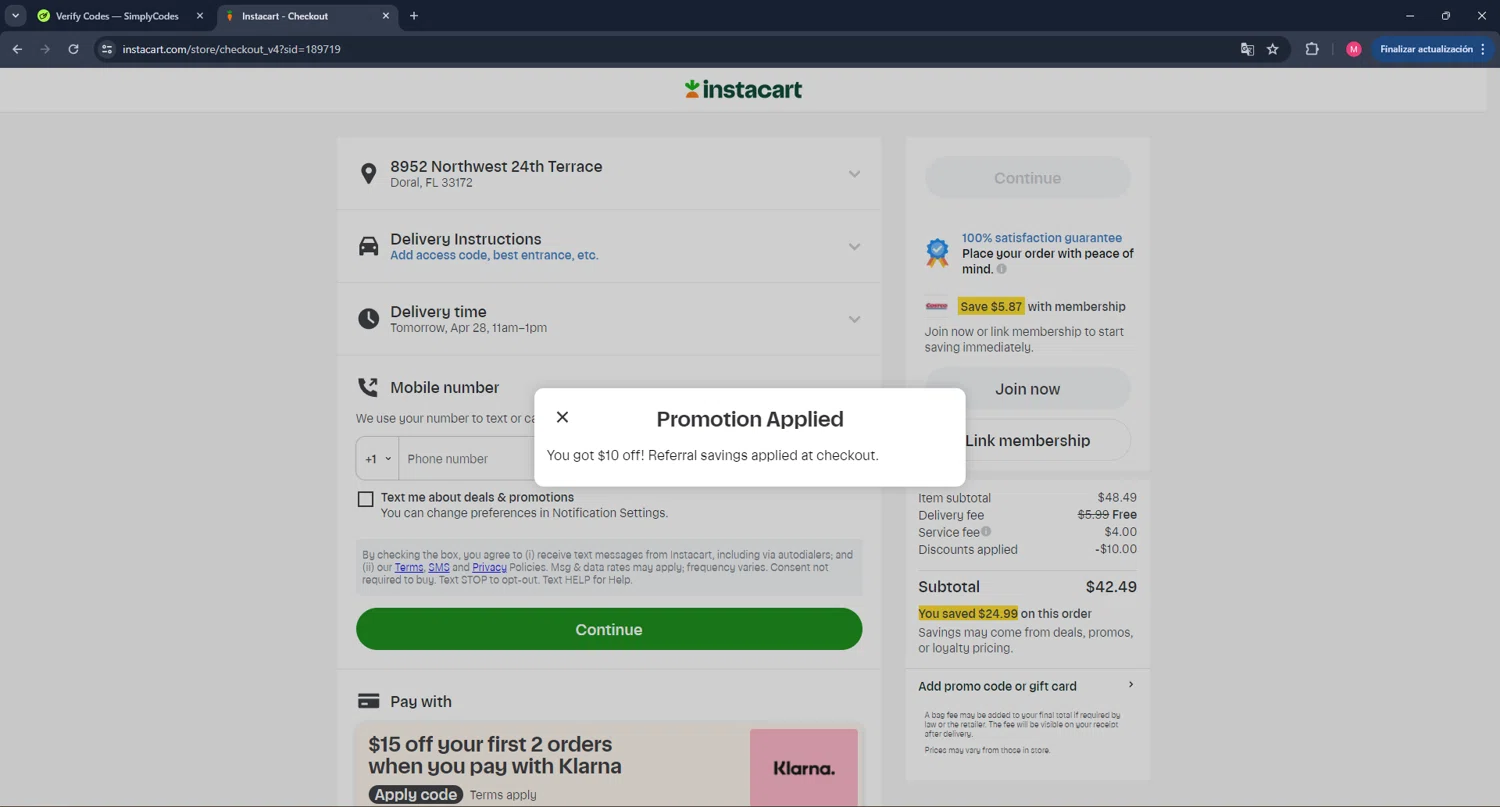Expand Add promo code or gift card

tap(1027, 686)
